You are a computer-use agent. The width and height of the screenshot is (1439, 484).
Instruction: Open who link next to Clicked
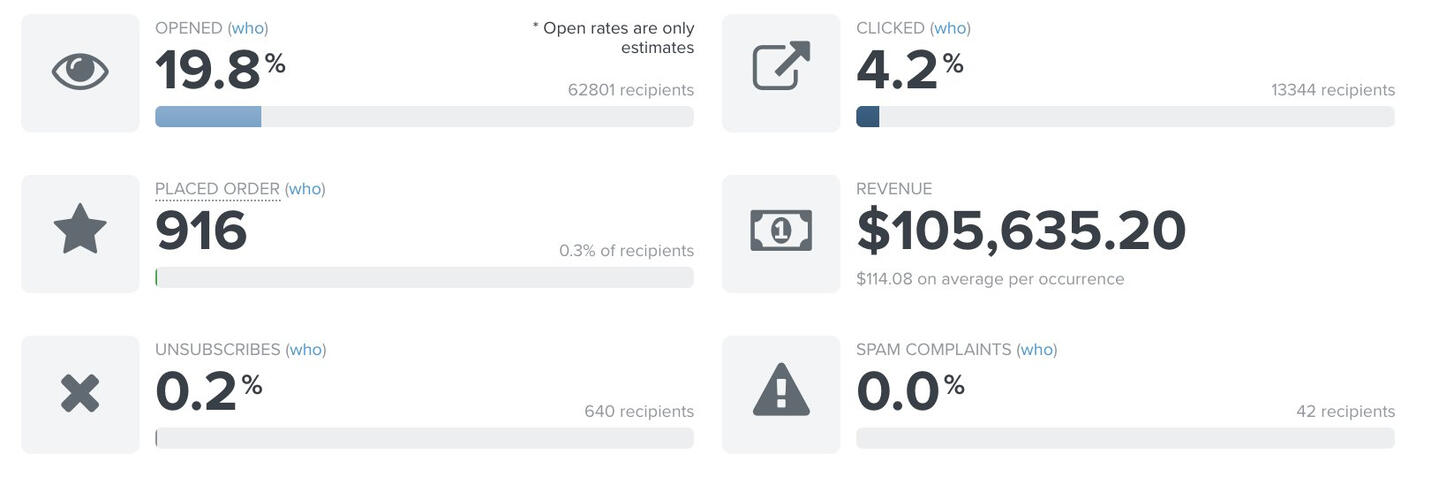tap(950, 28)
